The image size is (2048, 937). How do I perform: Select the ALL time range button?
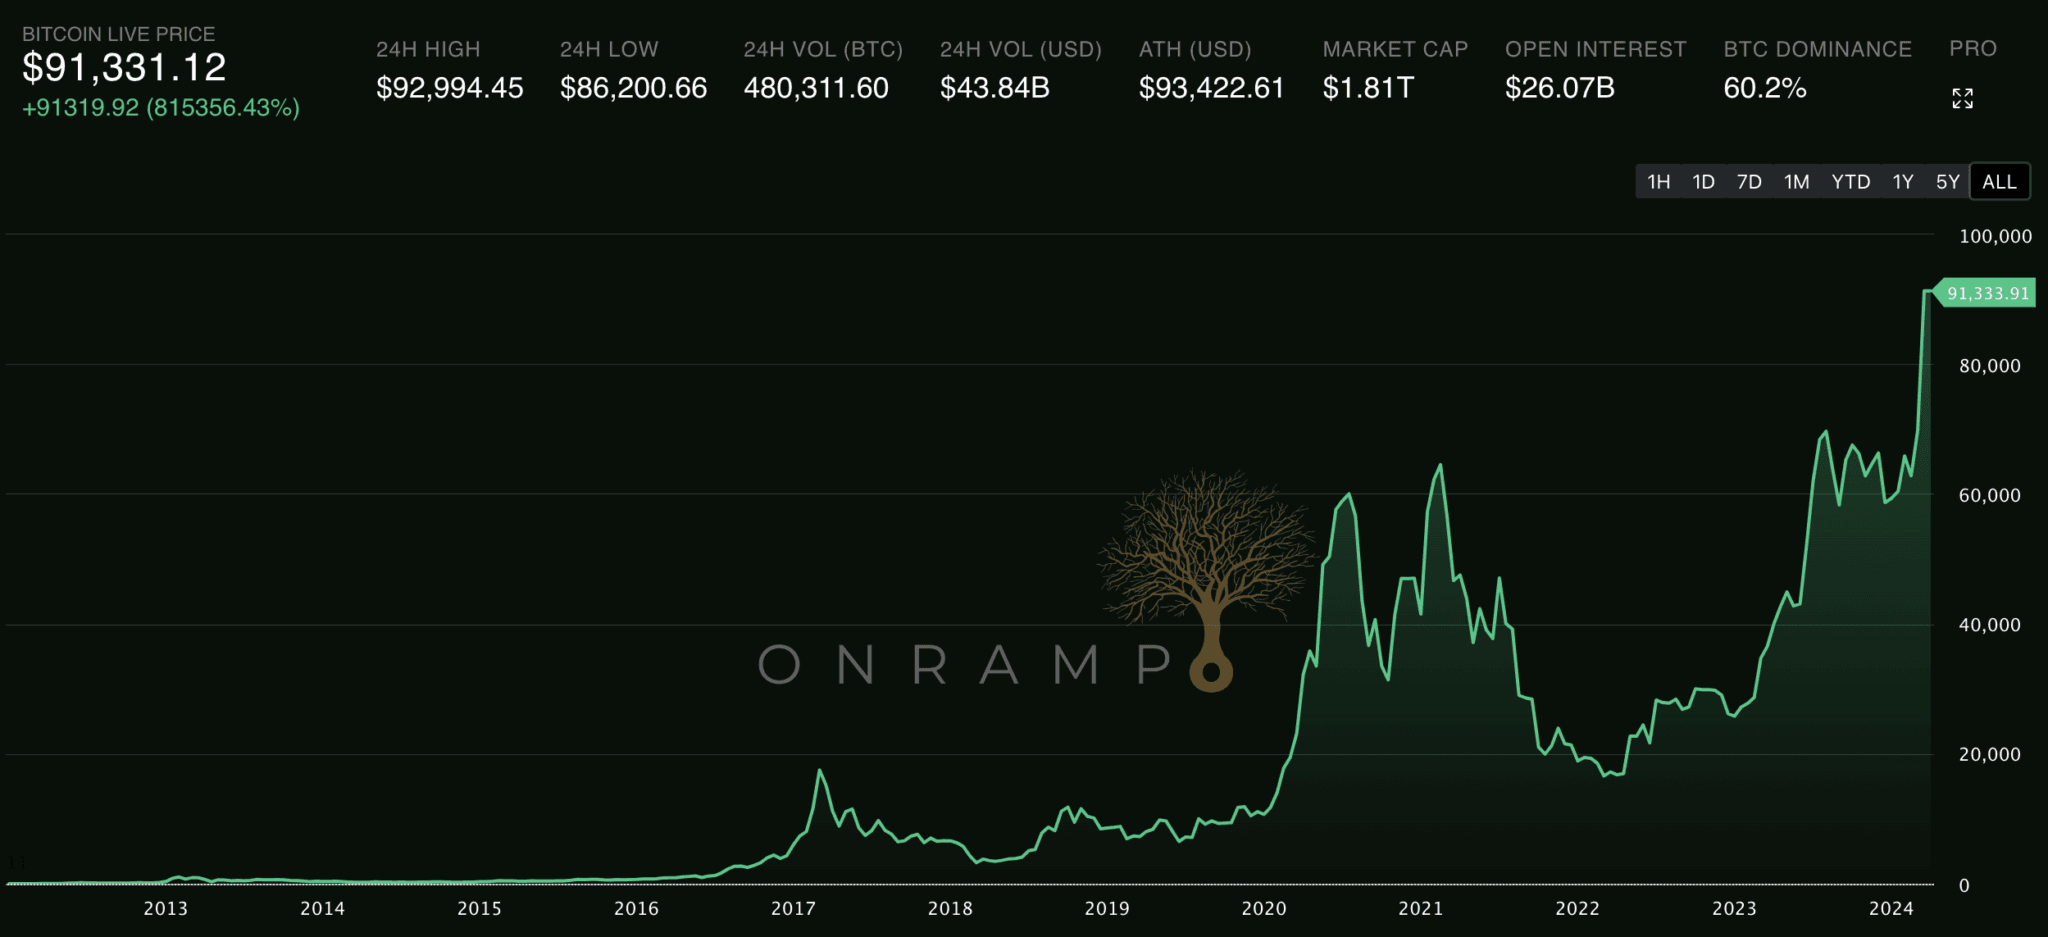[x=1999, y=182]
